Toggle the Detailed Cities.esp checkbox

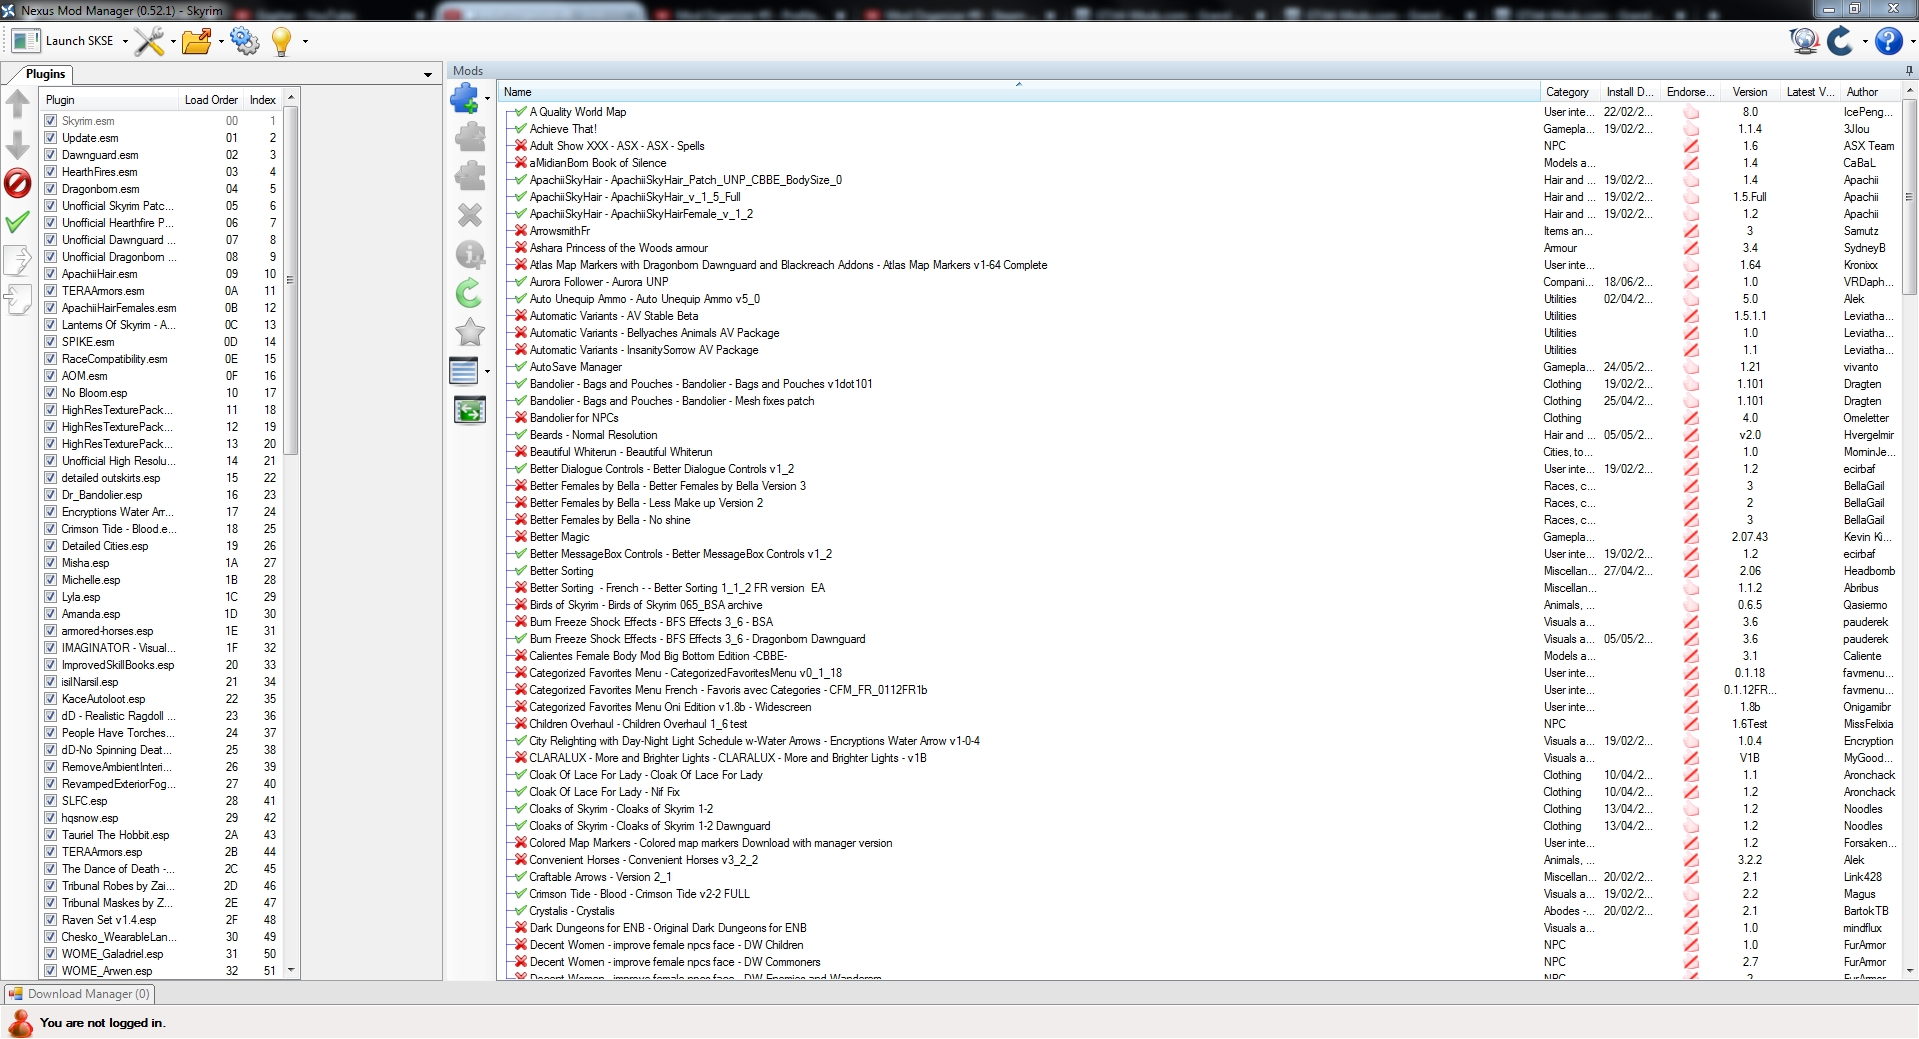(x=51, y=546)
